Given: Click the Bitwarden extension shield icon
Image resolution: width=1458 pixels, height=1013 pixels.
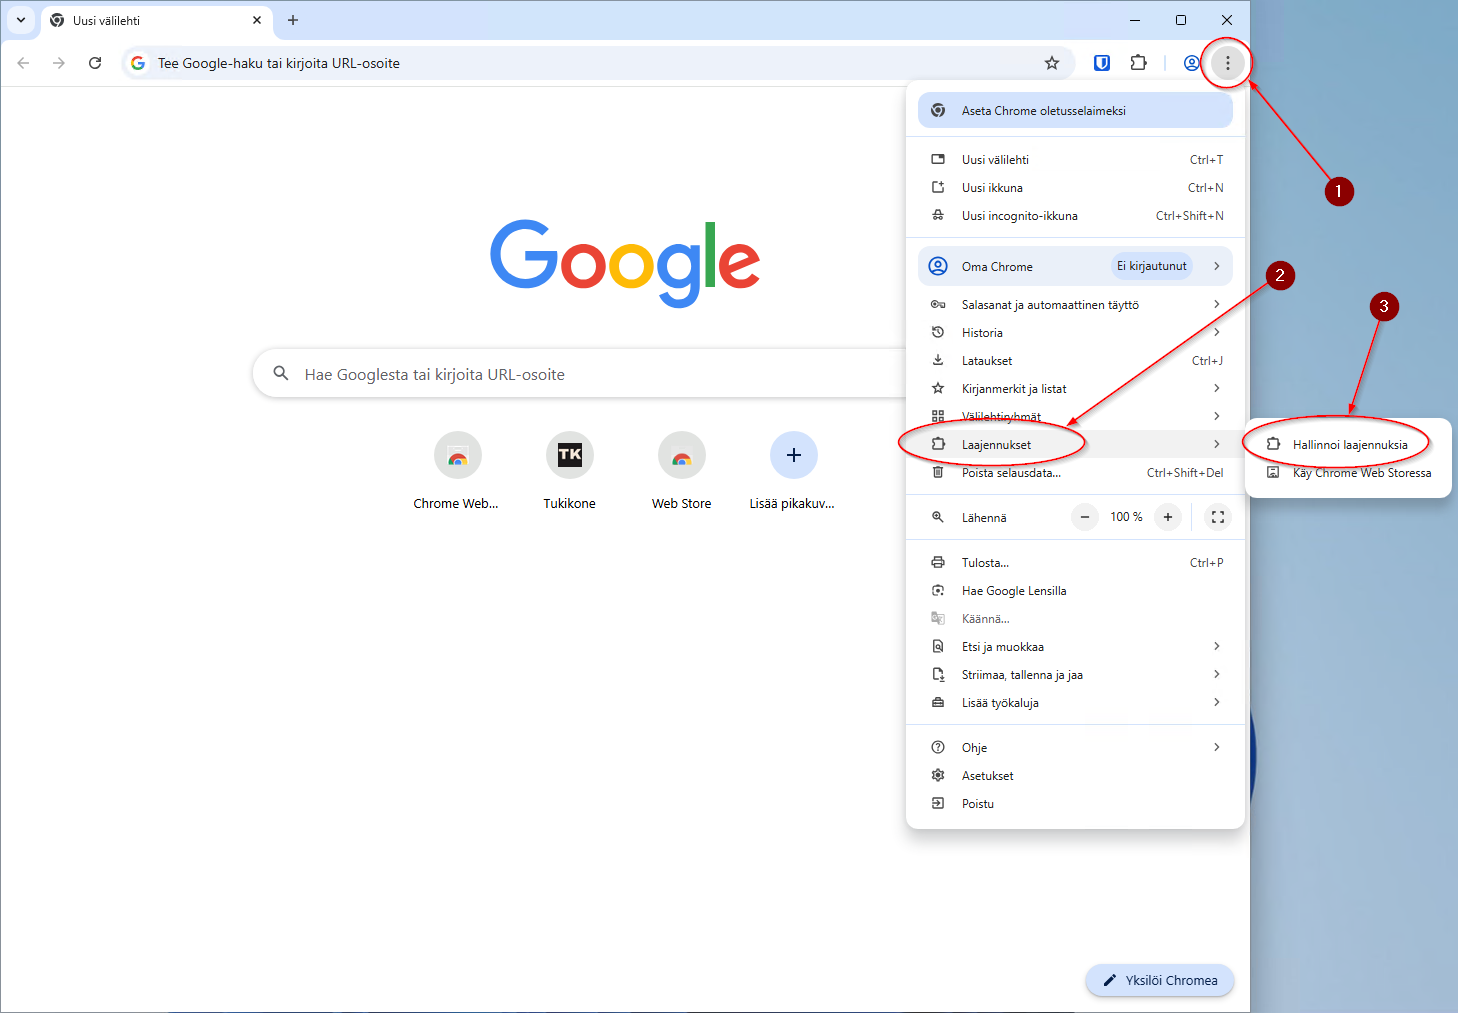Looking at the screenshot, I should [1102, 63].
